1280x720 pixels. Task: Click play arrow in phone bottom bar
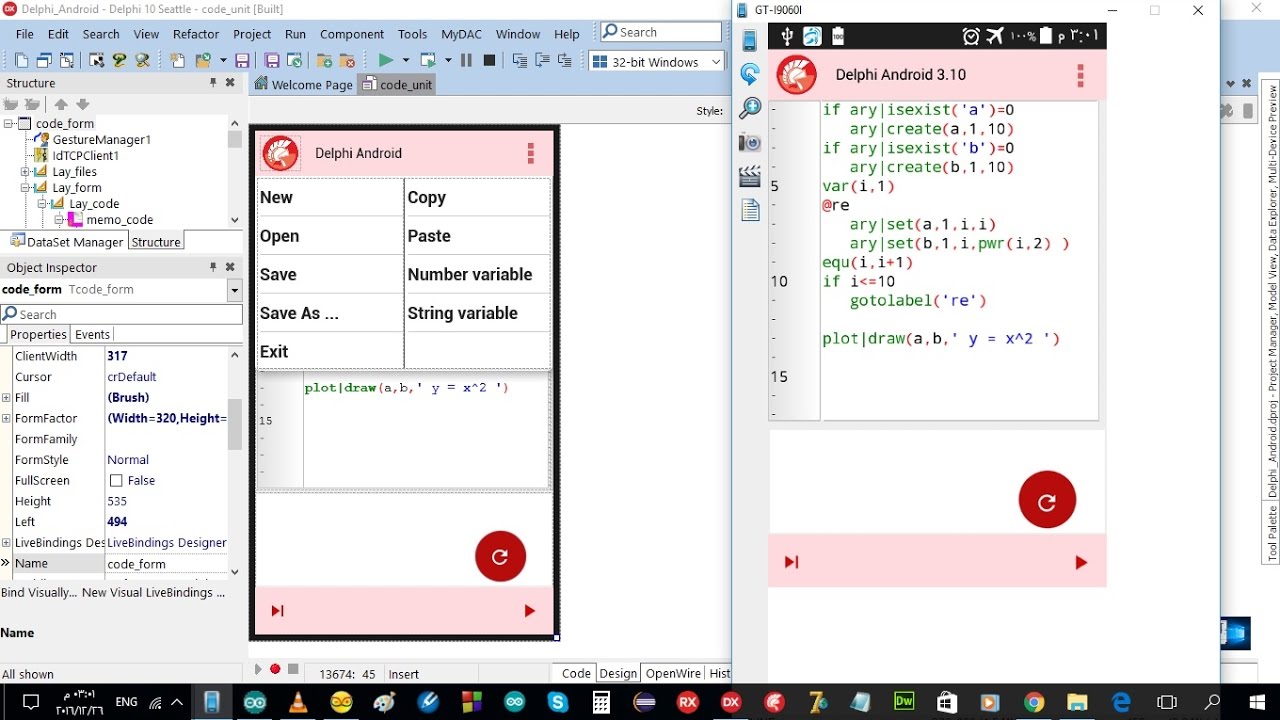pyautogui.click(x=1080, y=562)
